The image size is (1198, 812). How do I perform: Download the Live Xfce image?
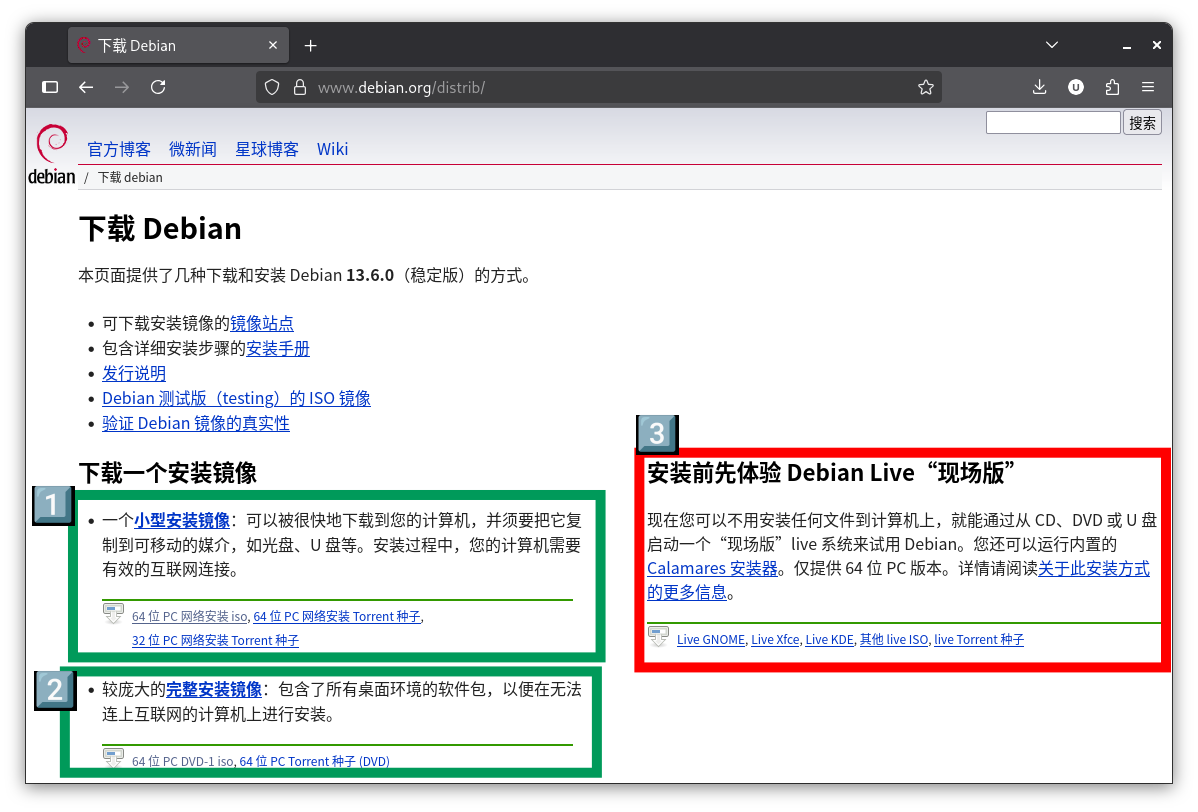(x=775, y=639)
